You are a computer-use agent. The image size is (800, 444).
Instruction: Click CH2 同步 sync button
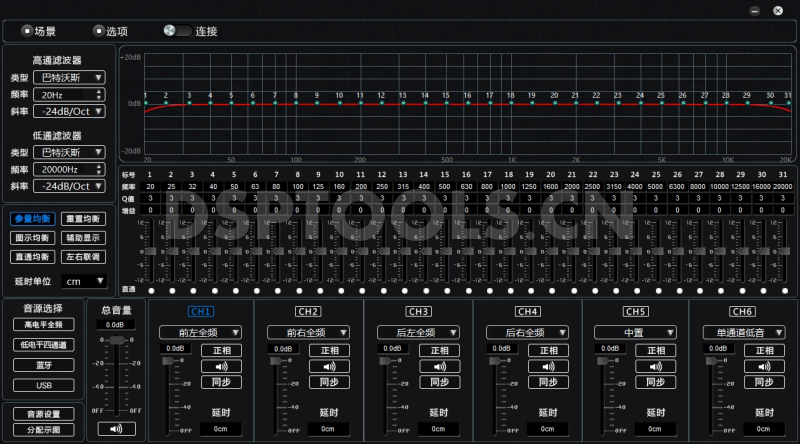click(x=329, y=382)
